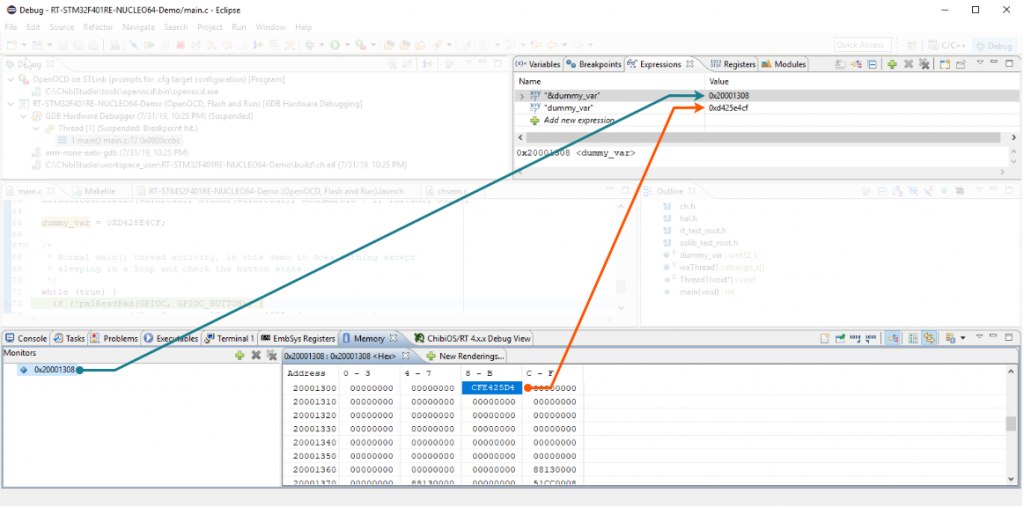Open External Tools dropdown arrow

point(373,45)
